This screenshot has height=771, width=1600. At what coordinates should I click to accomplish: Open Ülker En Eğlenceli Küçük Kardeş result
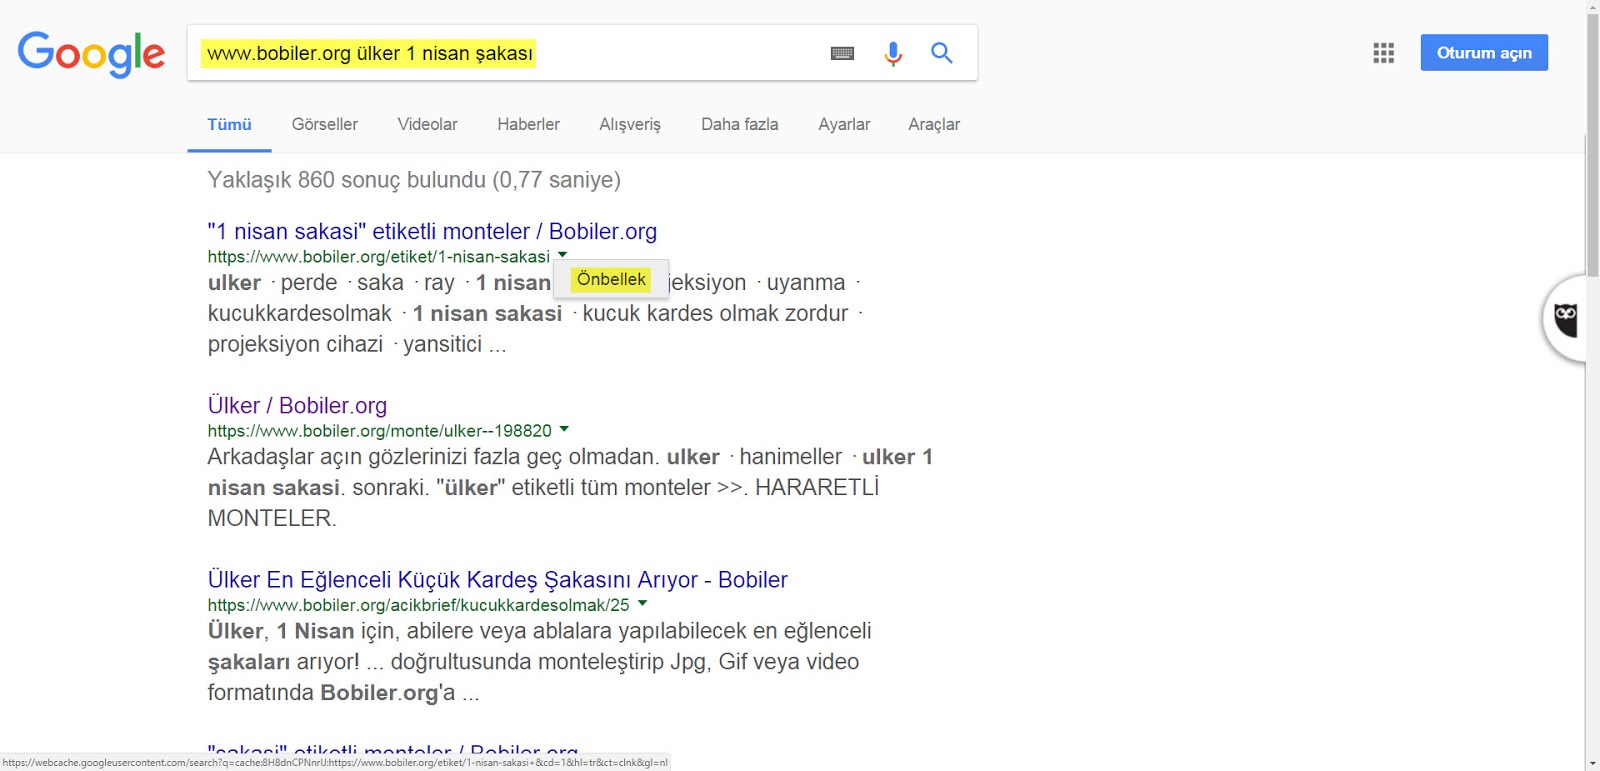click(497, 579)
